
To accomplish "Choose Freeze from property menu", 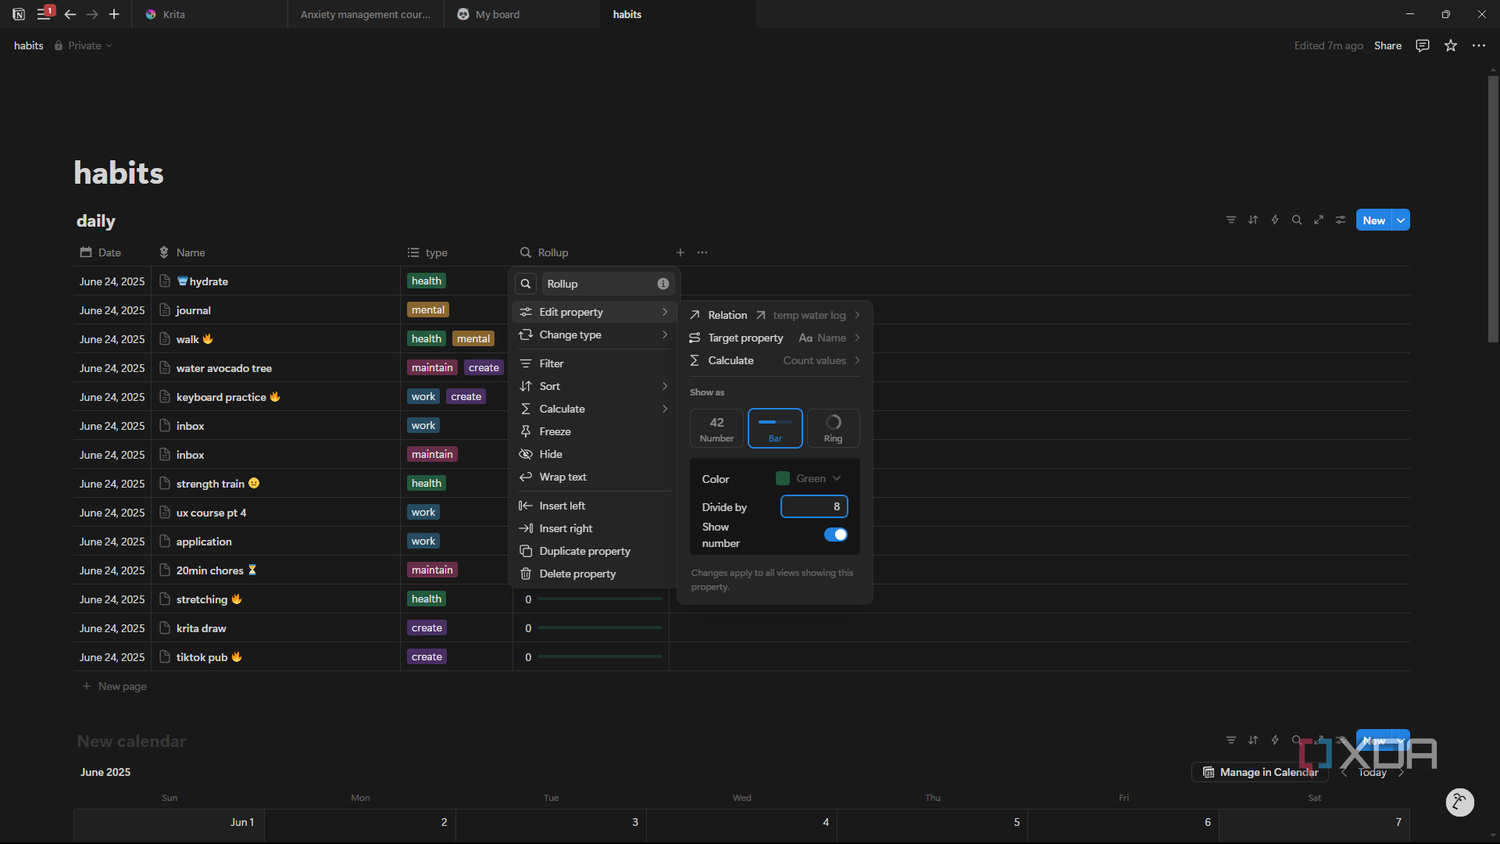I will click(x=594, y=432).
